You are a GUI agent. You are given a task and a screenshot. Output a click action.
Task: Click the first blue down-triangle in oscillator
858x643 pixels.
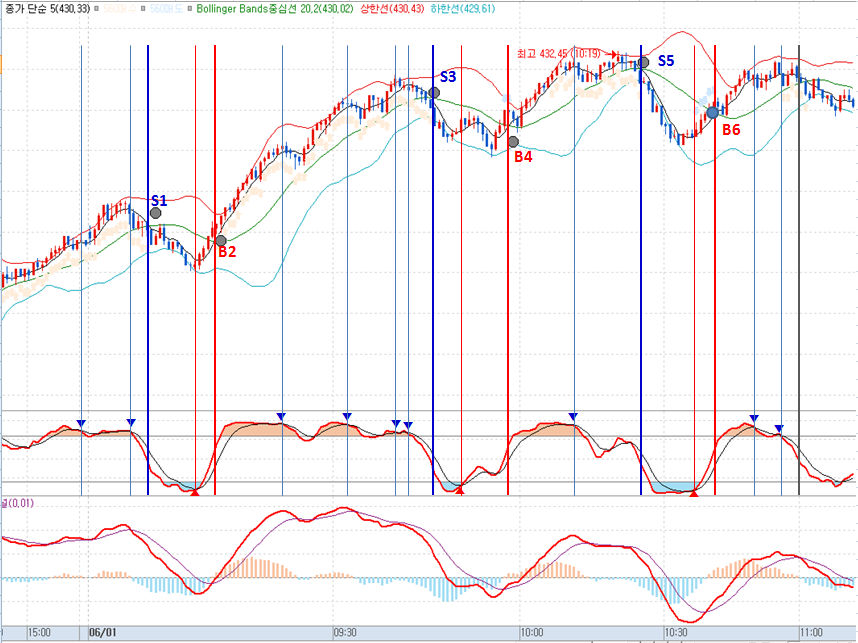[81, 423]
